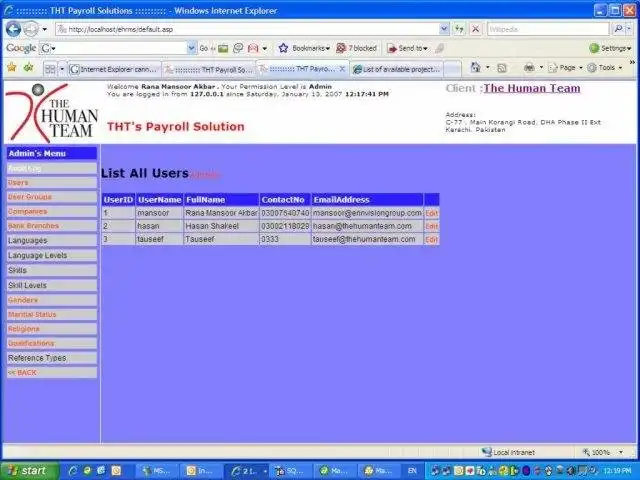Open the Quick Tabs grid icon
Screen dimensions: 640x480
(x=50, y=69)
